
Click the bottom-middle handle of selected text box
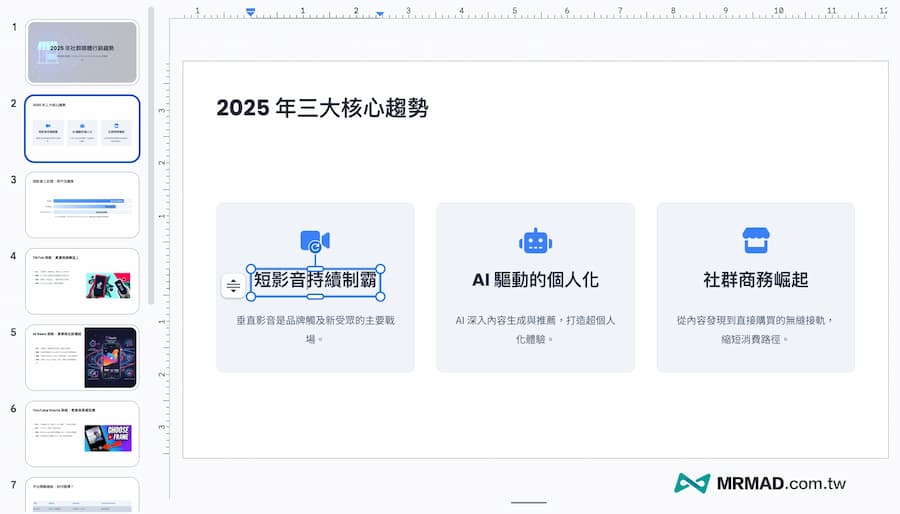pos(315,296)
